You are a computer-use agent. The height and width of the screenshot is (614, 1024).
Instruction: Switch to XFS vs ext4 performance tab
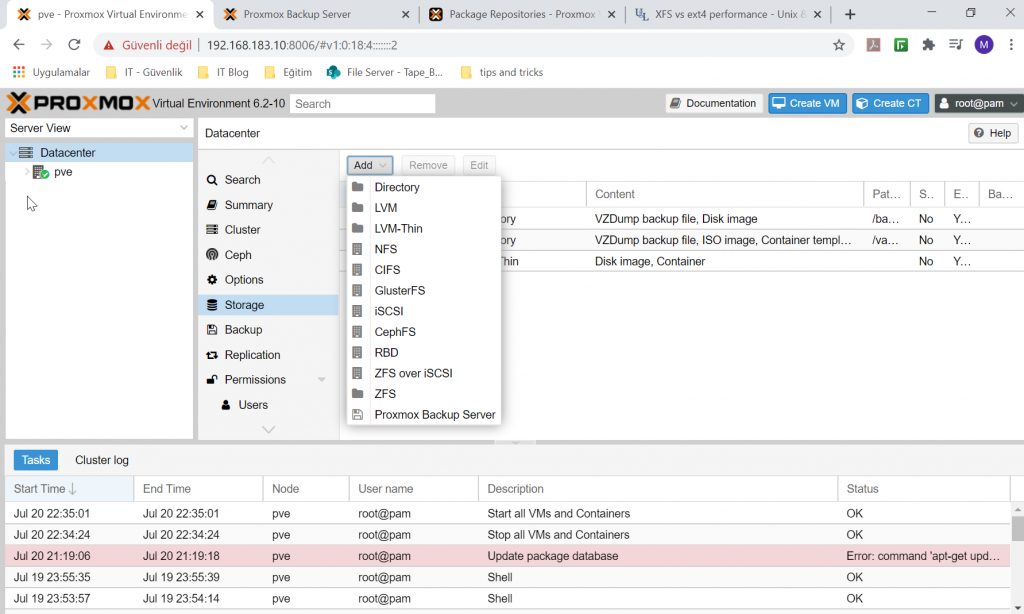click(729, 14)
